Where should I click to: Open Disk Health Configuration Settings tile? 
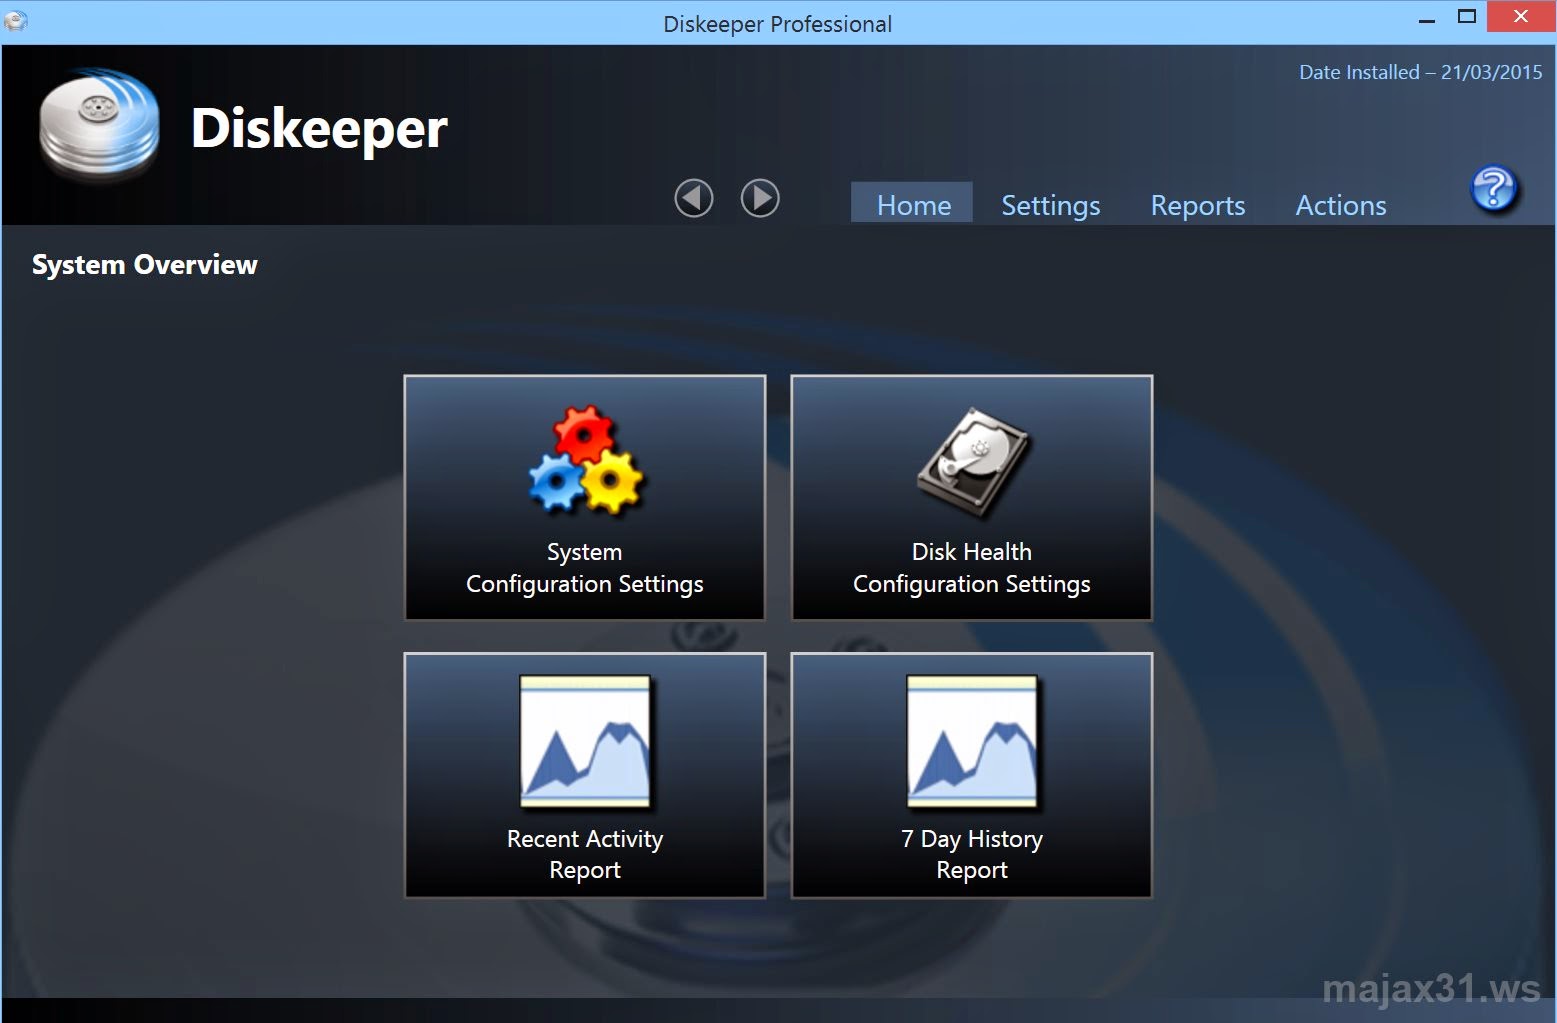pyautogui.click(x=972, y=498)
